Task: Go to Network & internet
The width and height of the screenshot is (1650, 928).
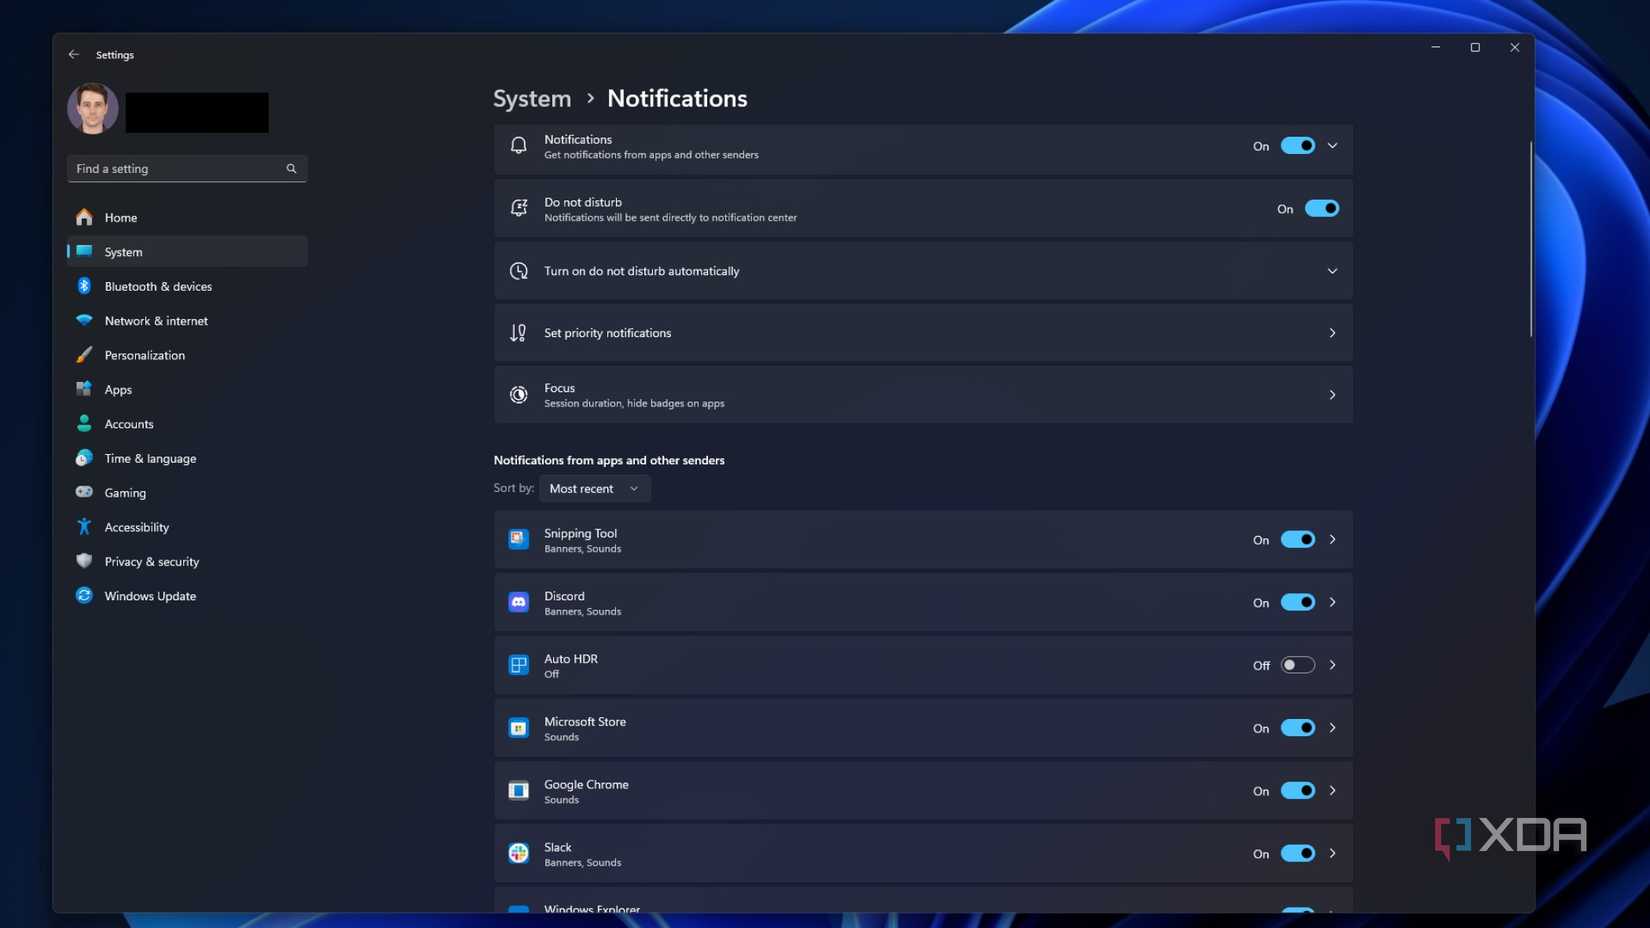Action: (187, 321)
